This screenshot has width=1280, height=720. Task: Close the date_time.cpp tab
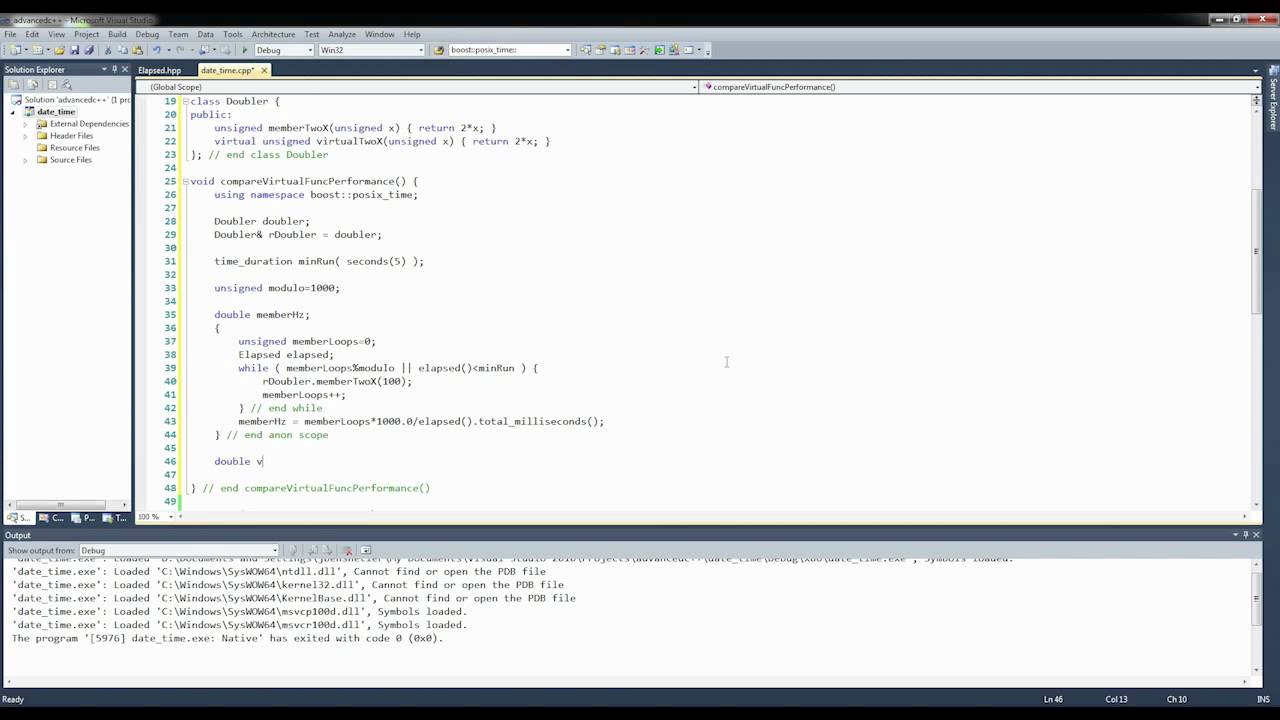coord(264,70)
